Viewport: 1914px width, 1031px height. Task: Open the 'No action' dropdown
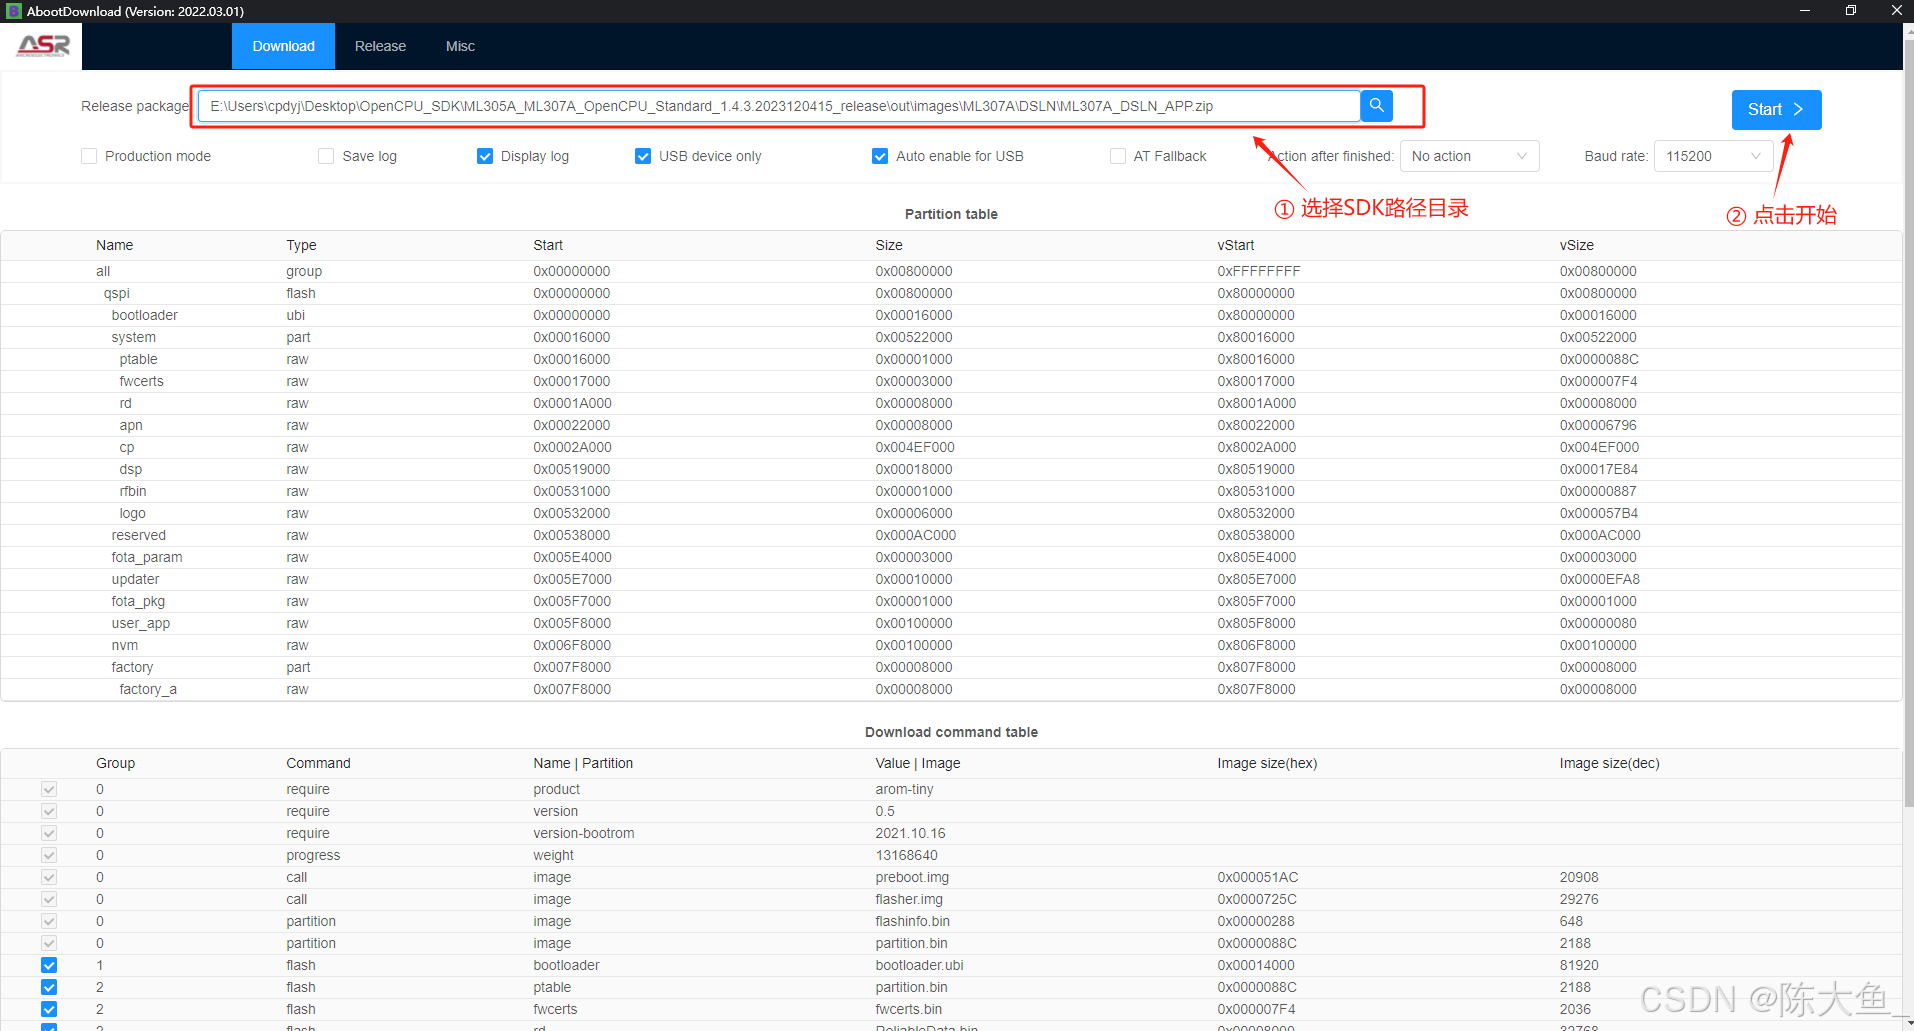coord(1469,156)
